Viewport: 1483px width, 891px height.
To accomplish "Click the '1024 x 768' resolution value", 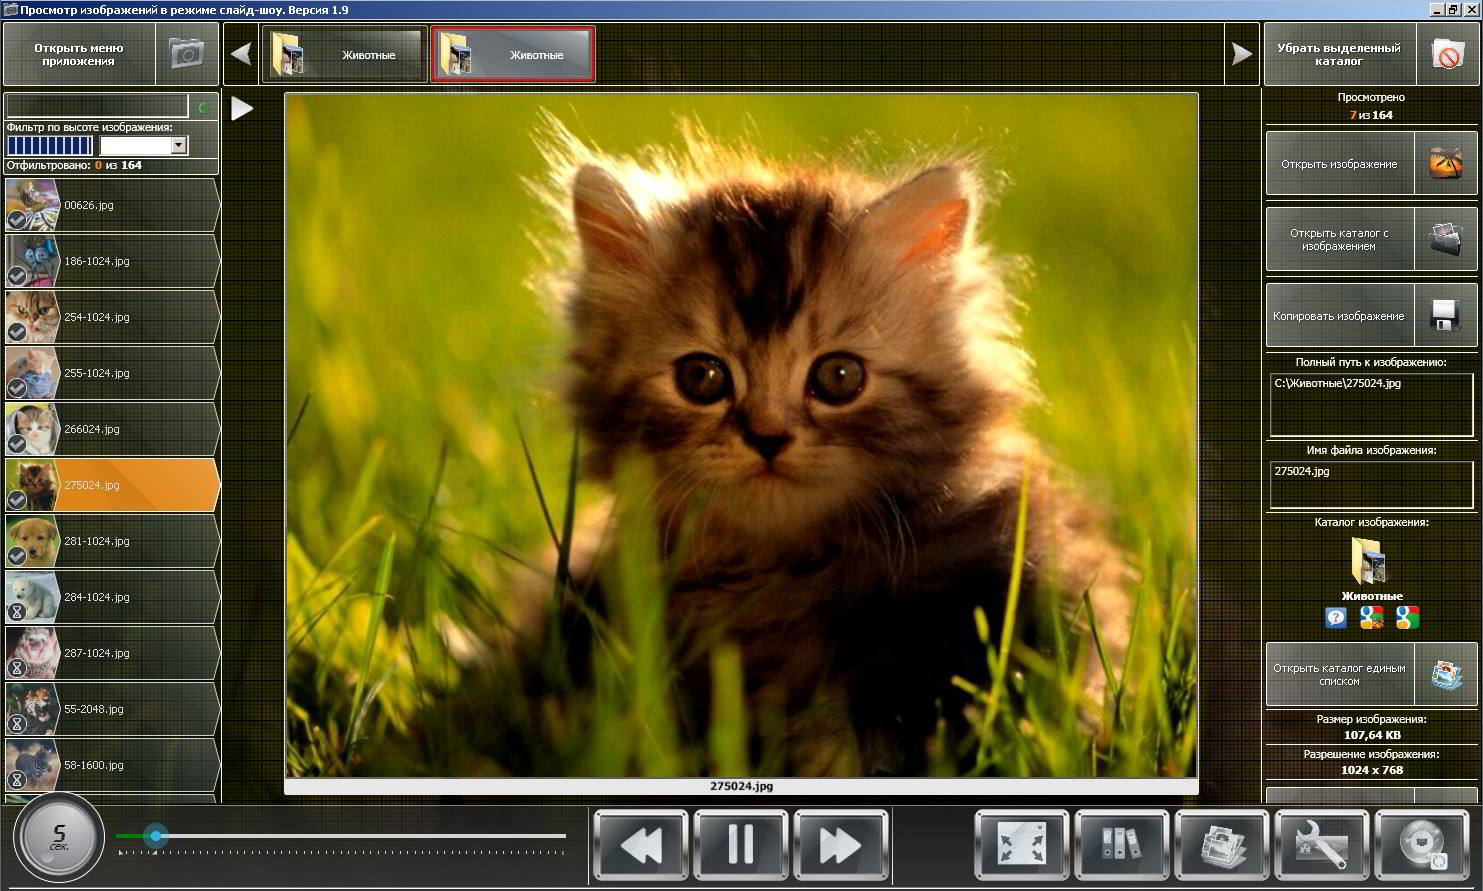I will 1372,770.
